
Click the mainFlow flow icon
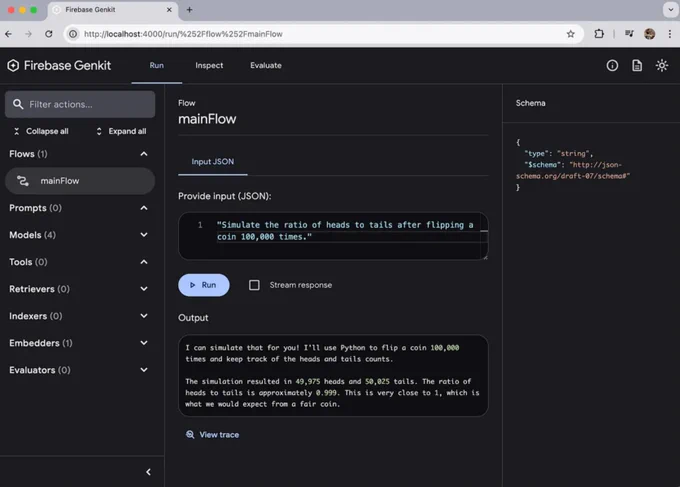(x=23, y=181)
